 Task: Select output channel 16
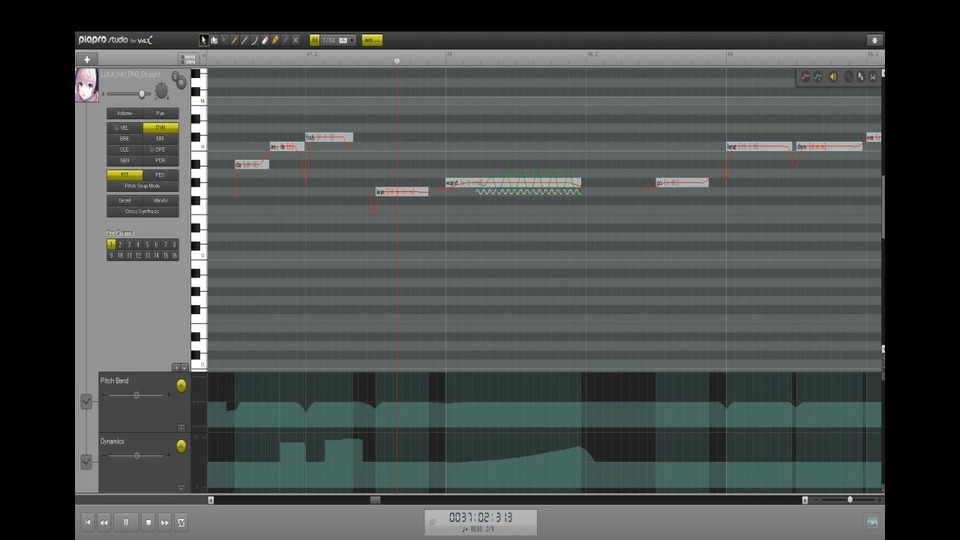174,255
